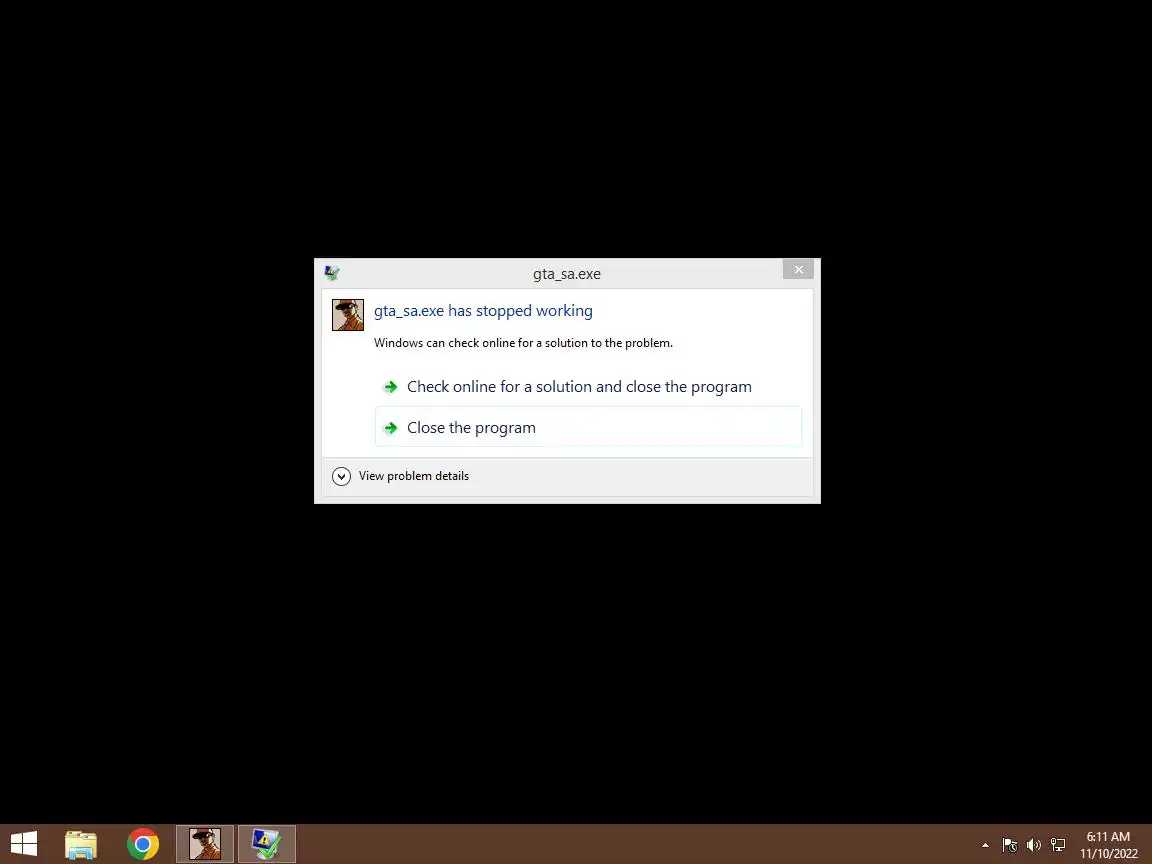Click the gta_sa.exe dialog title text

[x=566, y=274]
